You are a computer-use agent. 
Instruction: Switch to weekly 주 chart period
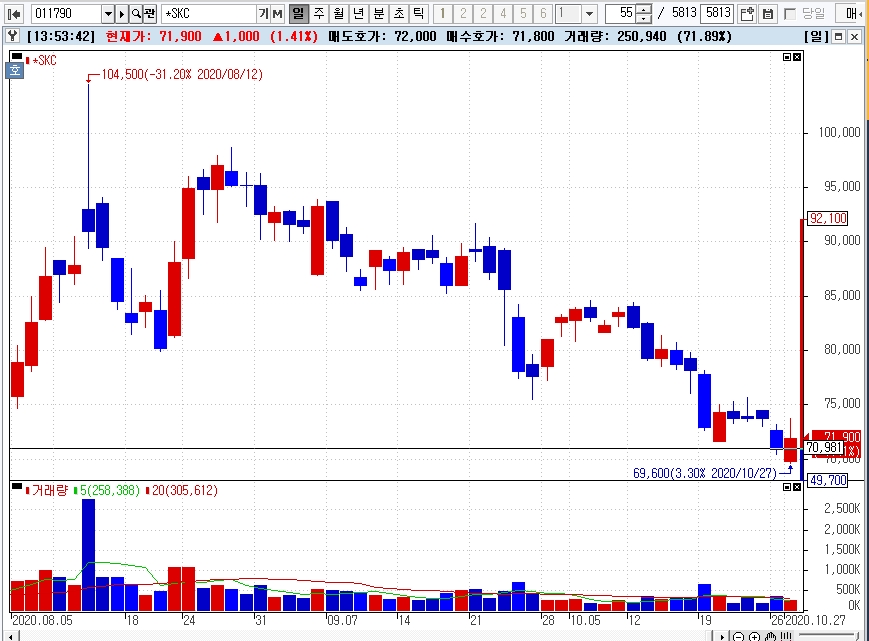319,14
